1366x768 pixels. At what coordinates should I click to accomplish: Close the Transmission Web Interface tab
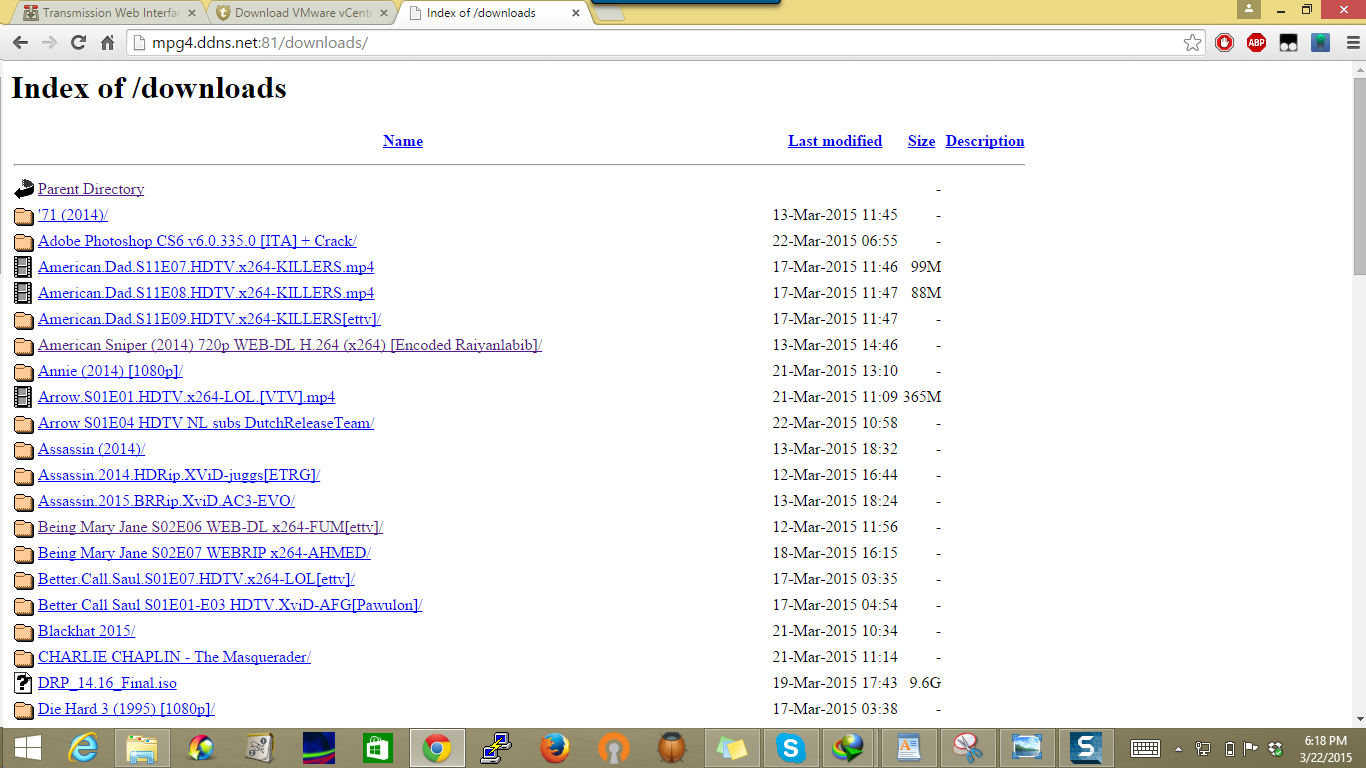[192, 13]
